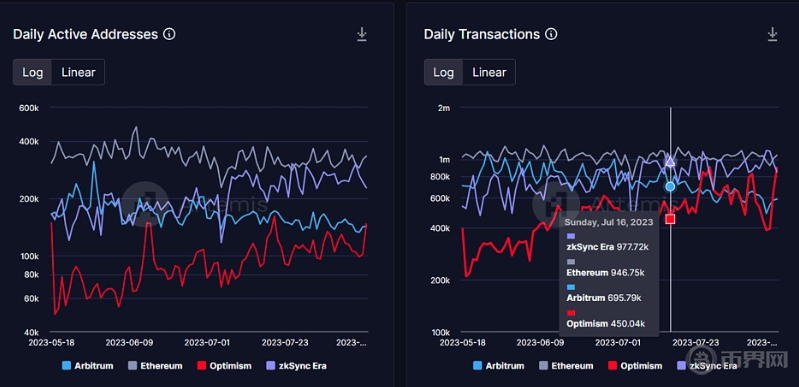Toggle Arbitrum series in Active Addresses legend
The image size is (799, 387).
click(88, 366)
